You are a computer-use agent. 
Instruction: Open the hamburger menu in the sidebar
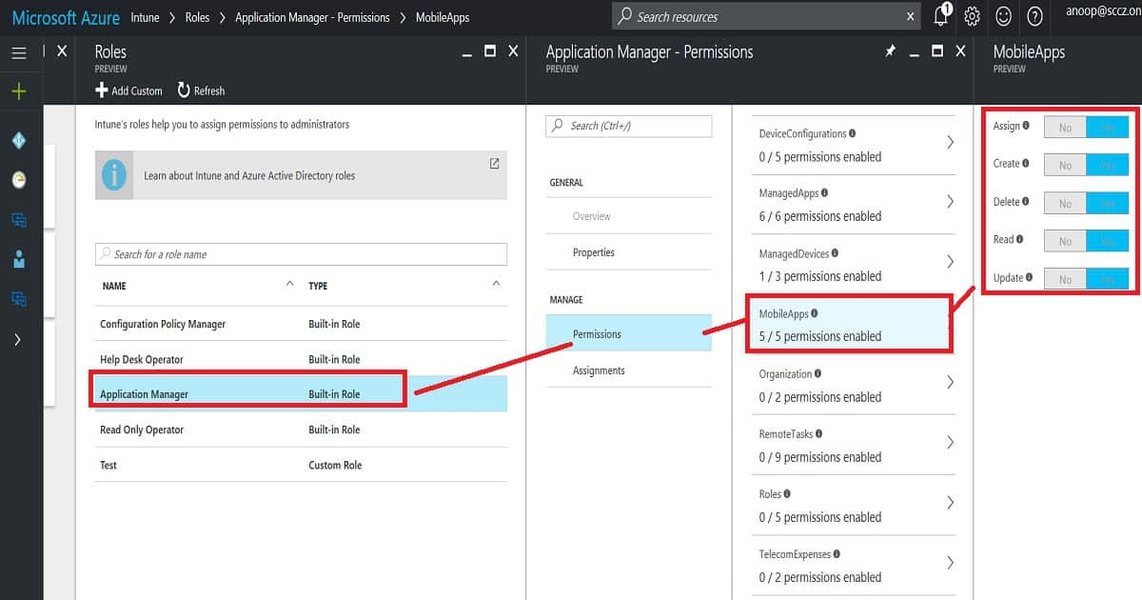[x=19, y=53]
